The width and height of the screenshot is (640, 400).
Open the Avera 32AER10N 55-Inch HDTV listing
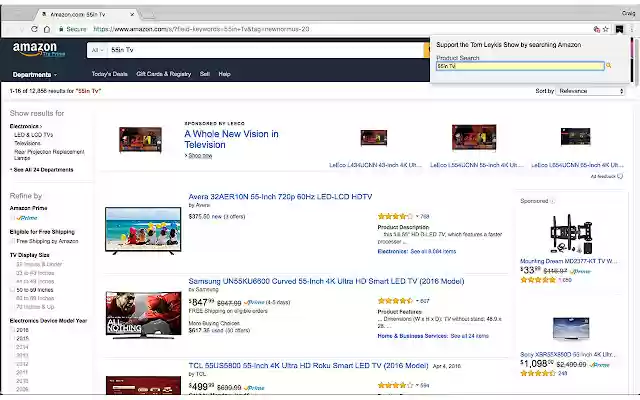pyautogui.click(x=280, y=197)
